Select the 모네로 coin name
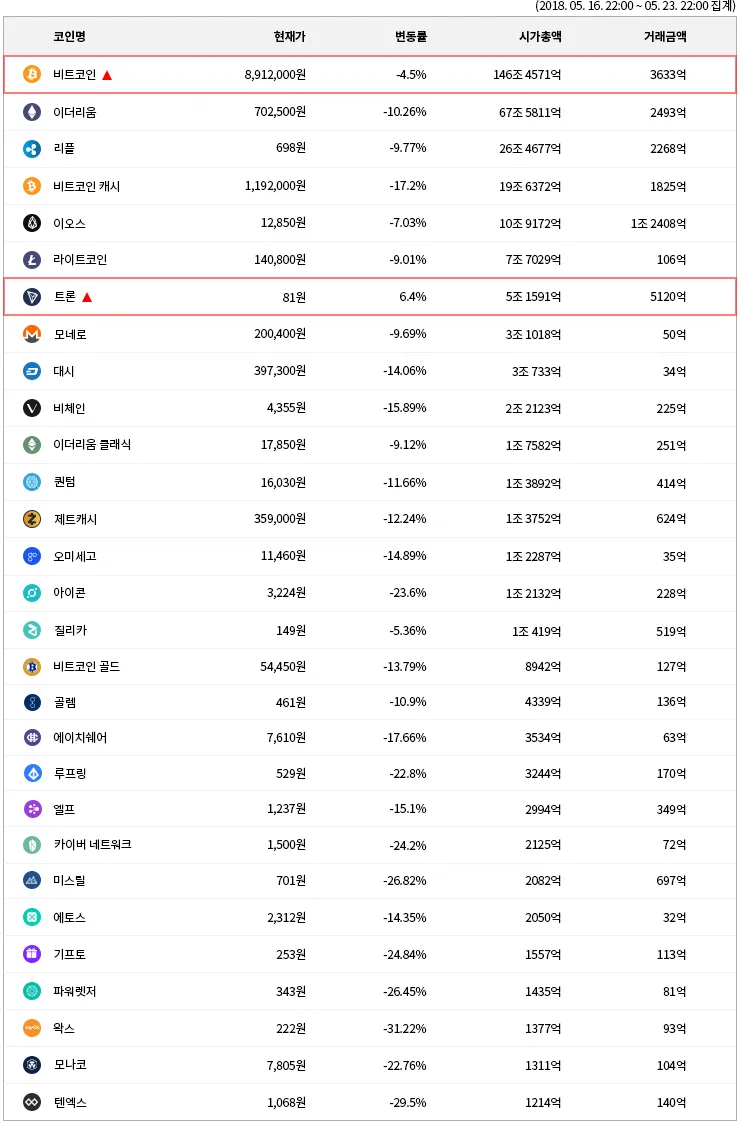This screenshot has height=1123, width=740. tap(69, 334)
